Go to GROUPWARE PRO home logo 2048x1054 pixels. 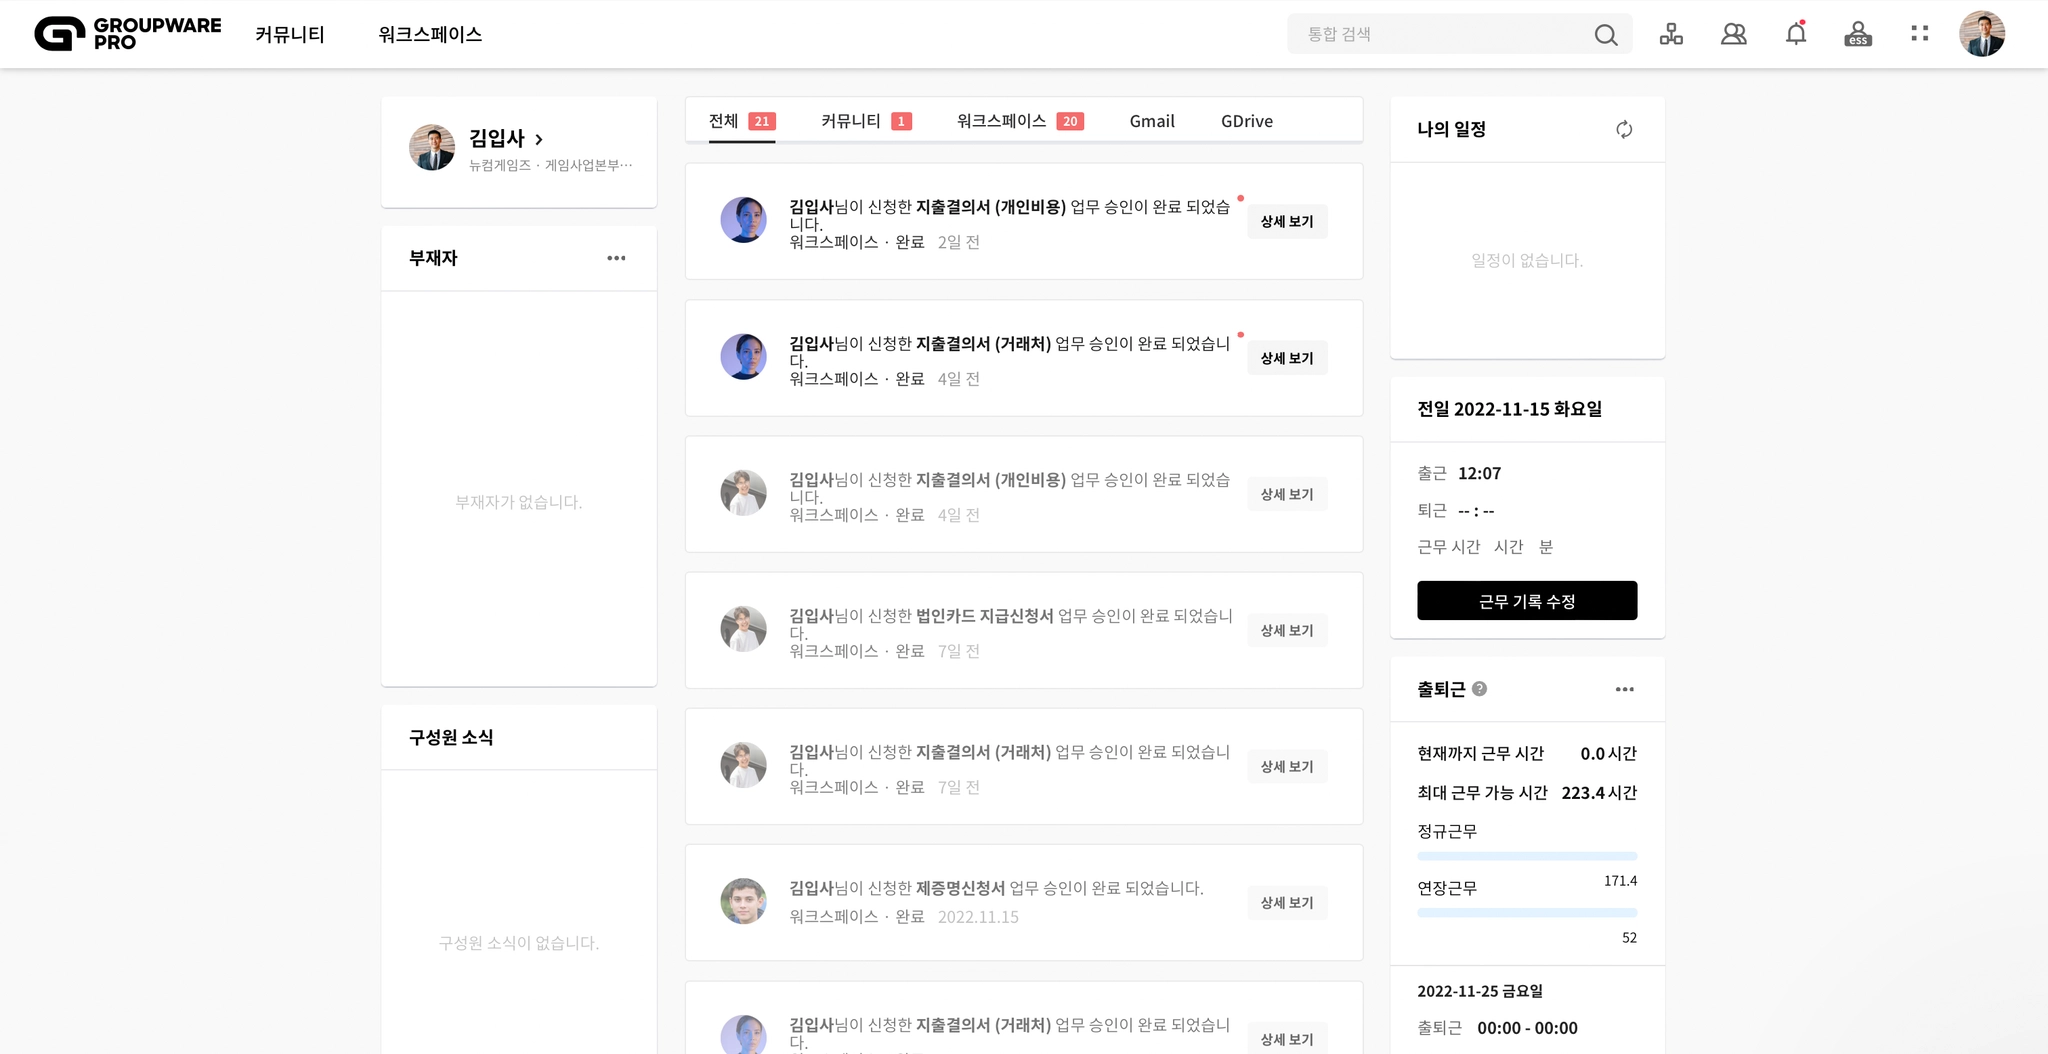tap(128, 34)
